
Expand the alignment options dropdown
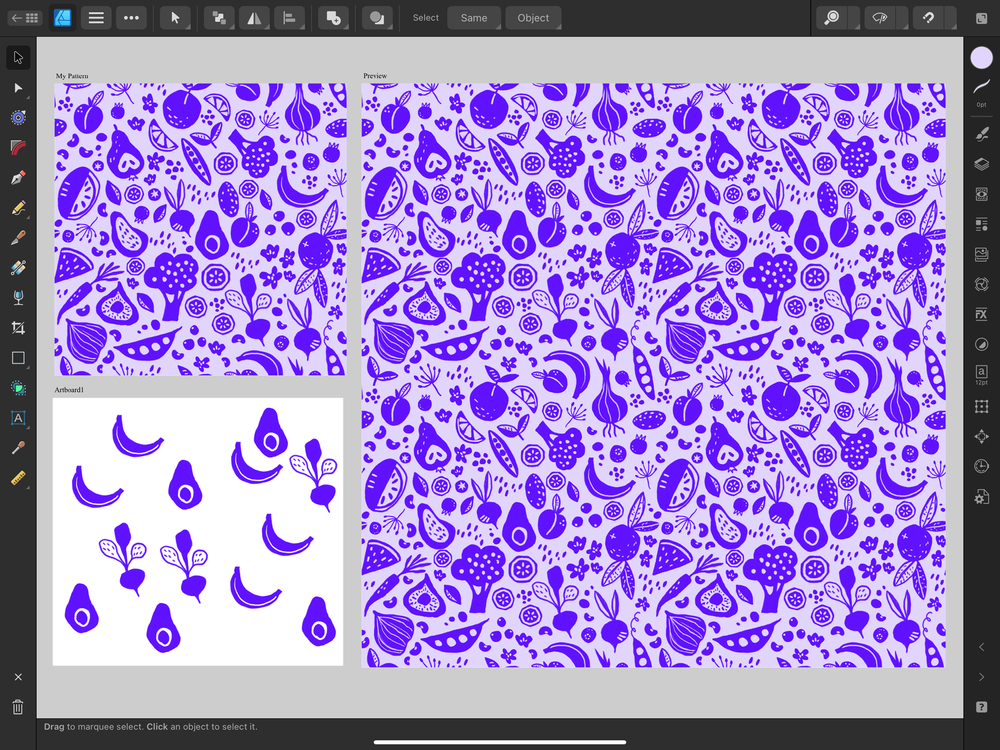click(x=290, y=17)
